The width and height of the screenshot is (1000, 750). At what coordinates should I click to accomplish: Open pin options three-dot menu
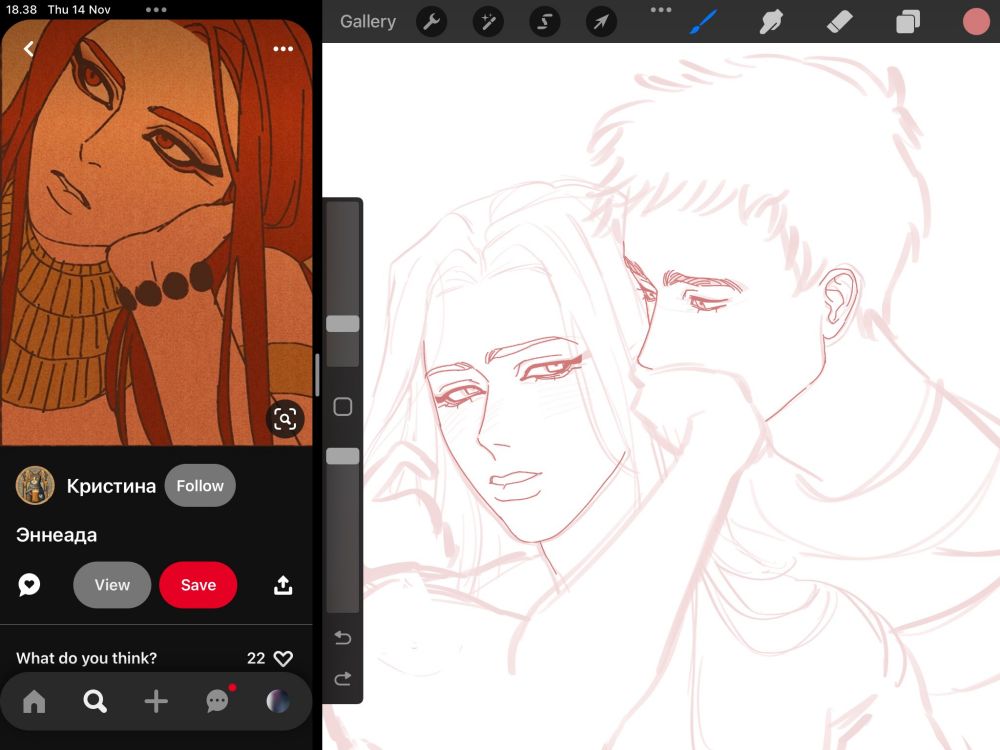[x=283, y=49]
